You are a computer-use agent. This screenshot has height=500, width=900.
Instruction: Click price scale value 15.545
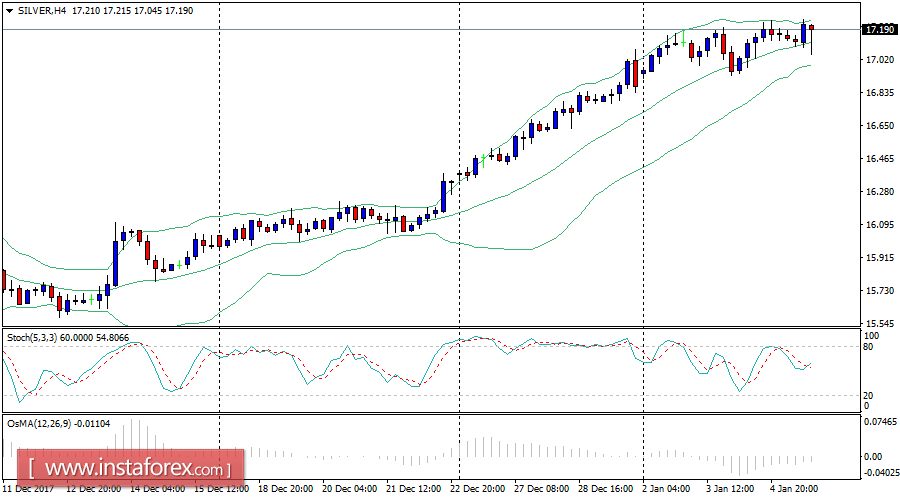[x=880, y=324]
